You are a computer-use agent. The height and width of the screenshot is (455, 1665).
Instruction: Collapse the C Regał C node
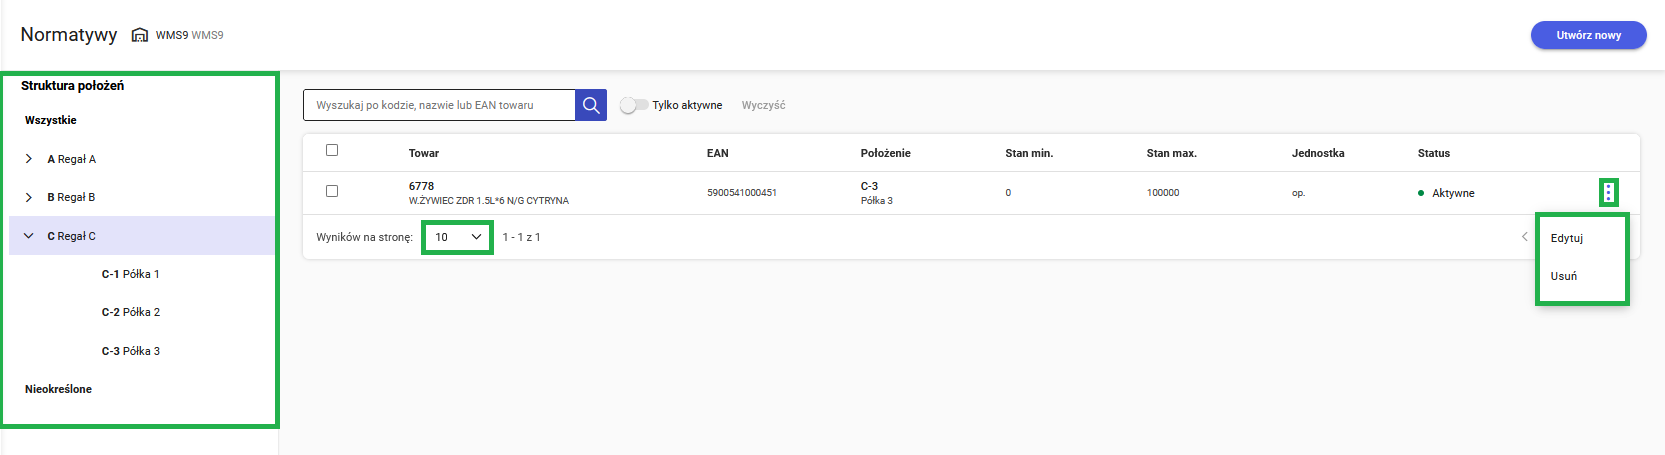(x=29, y=236)
